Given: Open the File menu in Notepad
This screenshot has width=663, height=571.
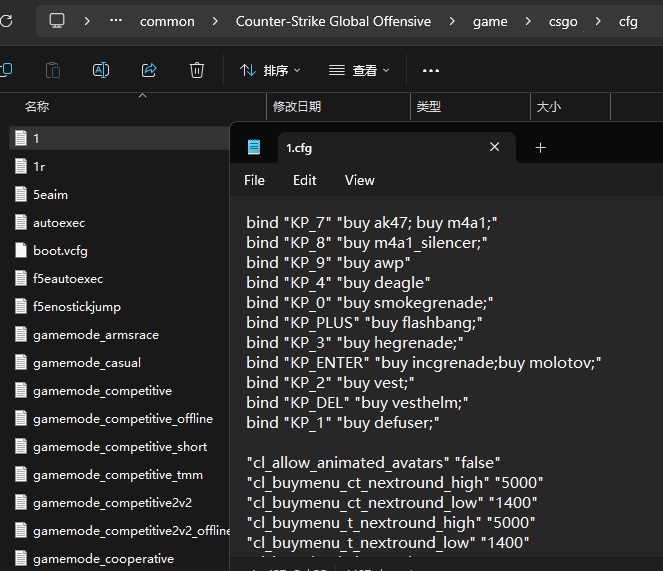Looking at the screenshot, I should pos(254,180).
